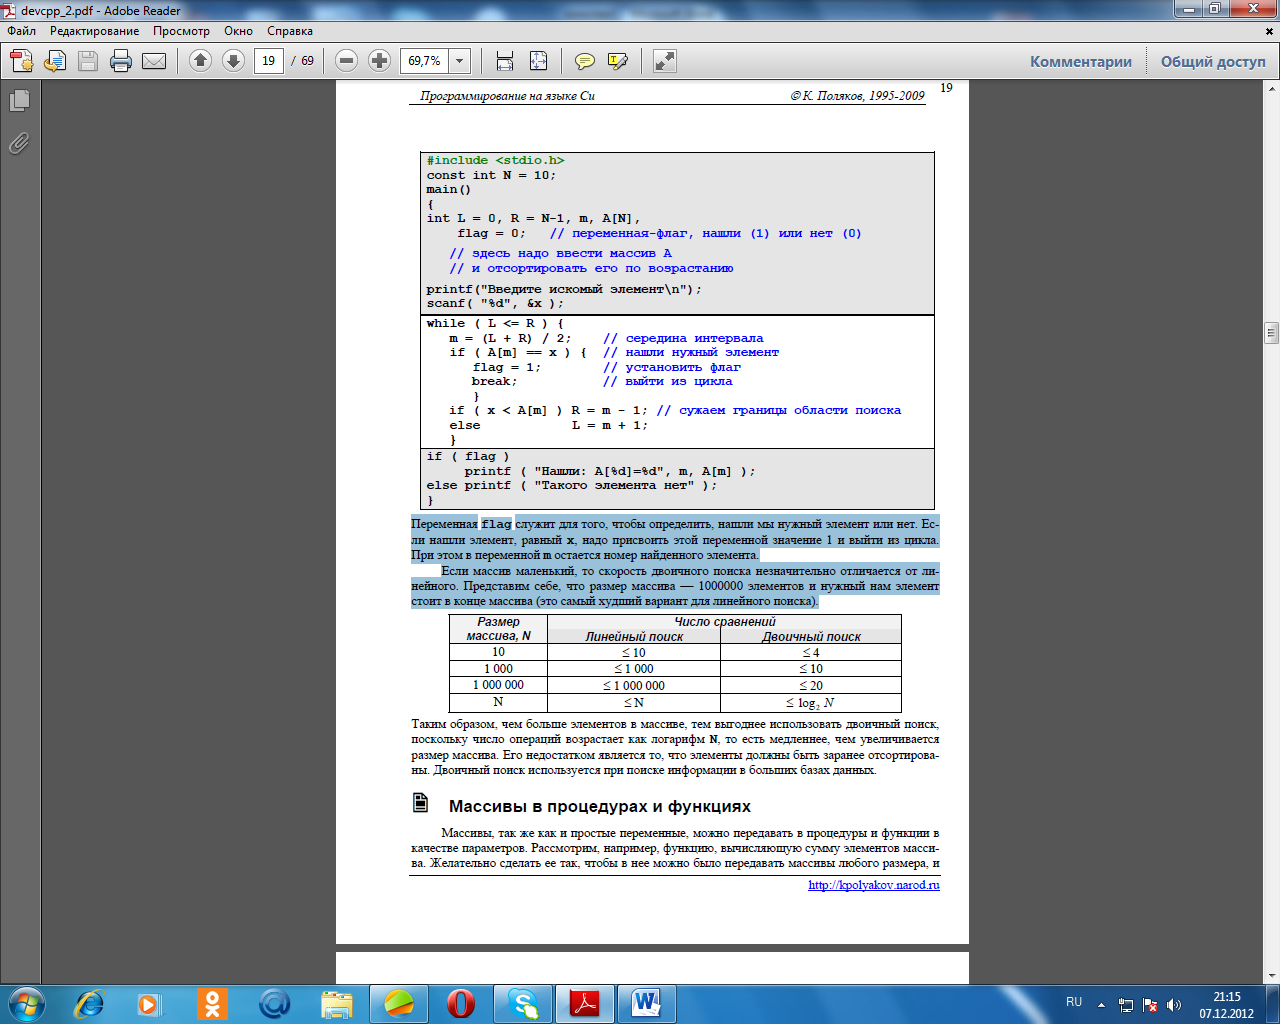This screenshot has height=1024, width=1280.
Task: Open the Odnoklassniki taskbar icon
Action: [x=212, y=1003]
